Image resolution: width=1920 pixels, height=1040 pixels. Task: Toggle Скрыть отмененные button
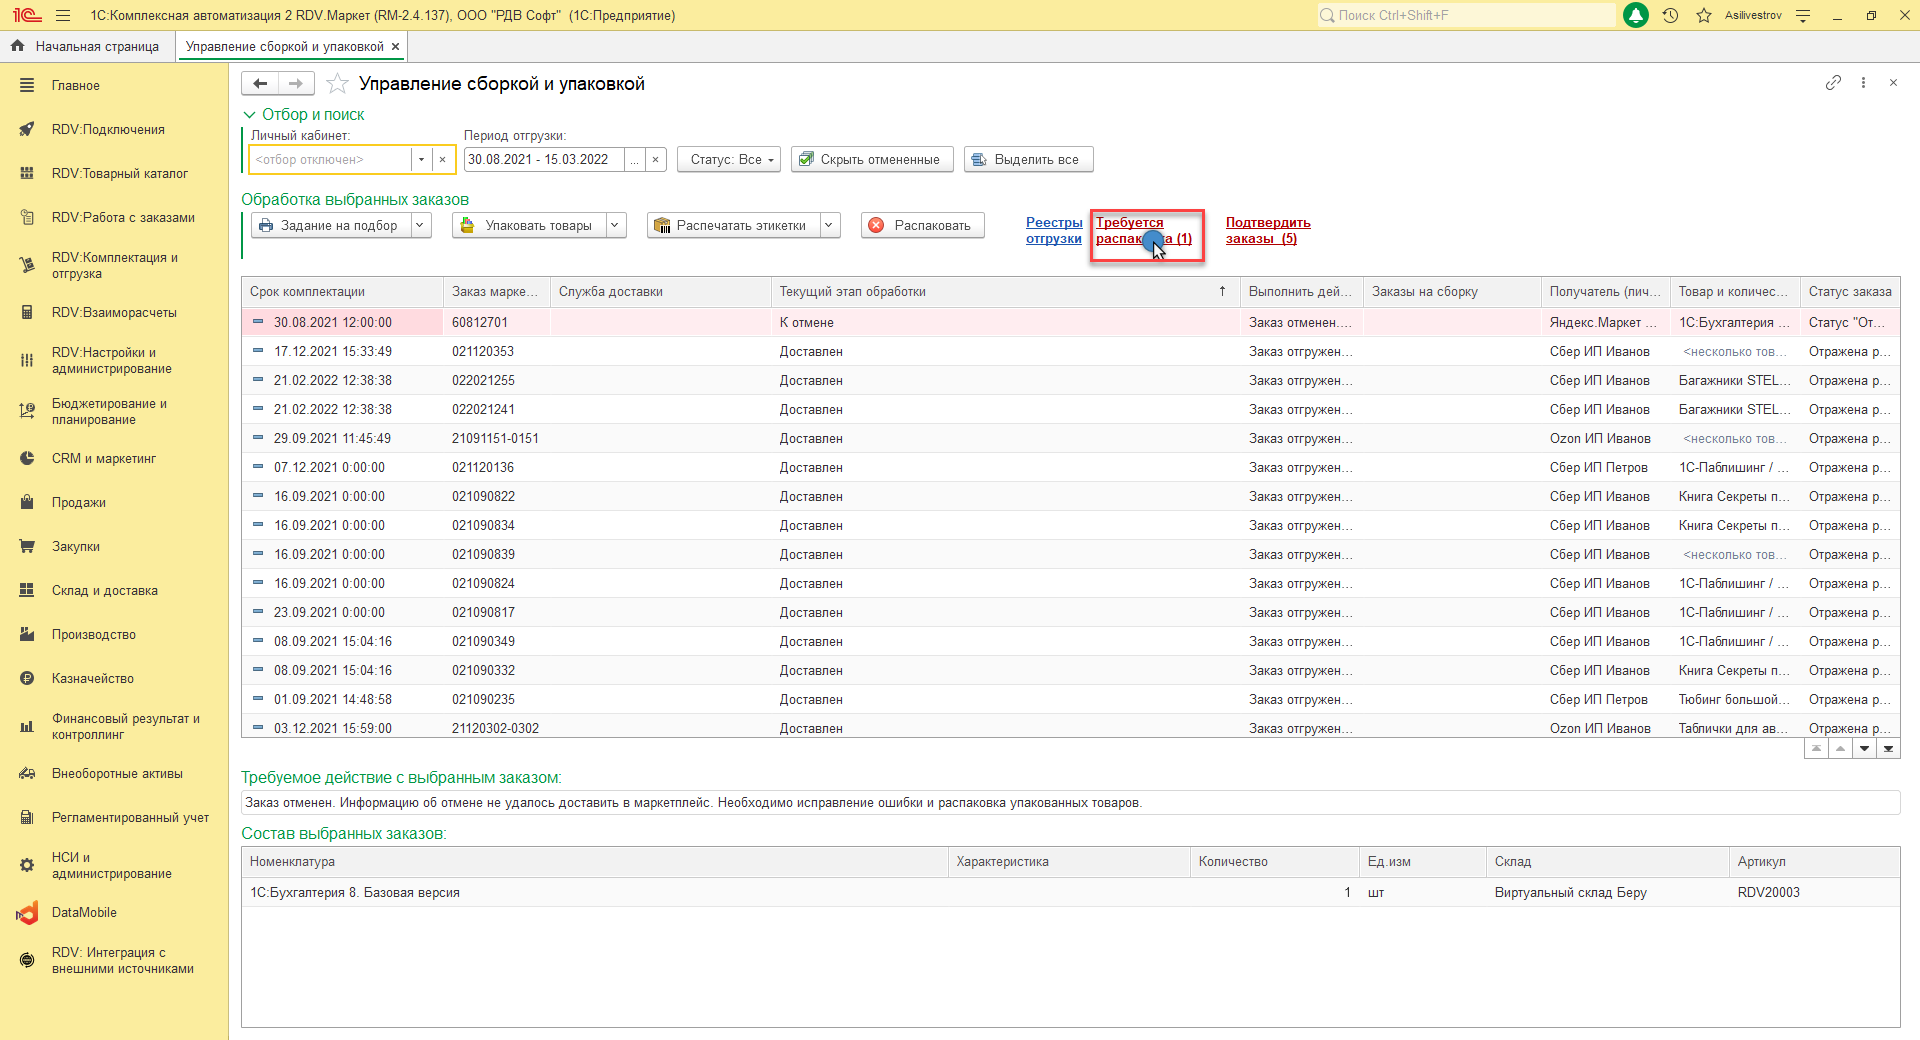click(873, 160)
